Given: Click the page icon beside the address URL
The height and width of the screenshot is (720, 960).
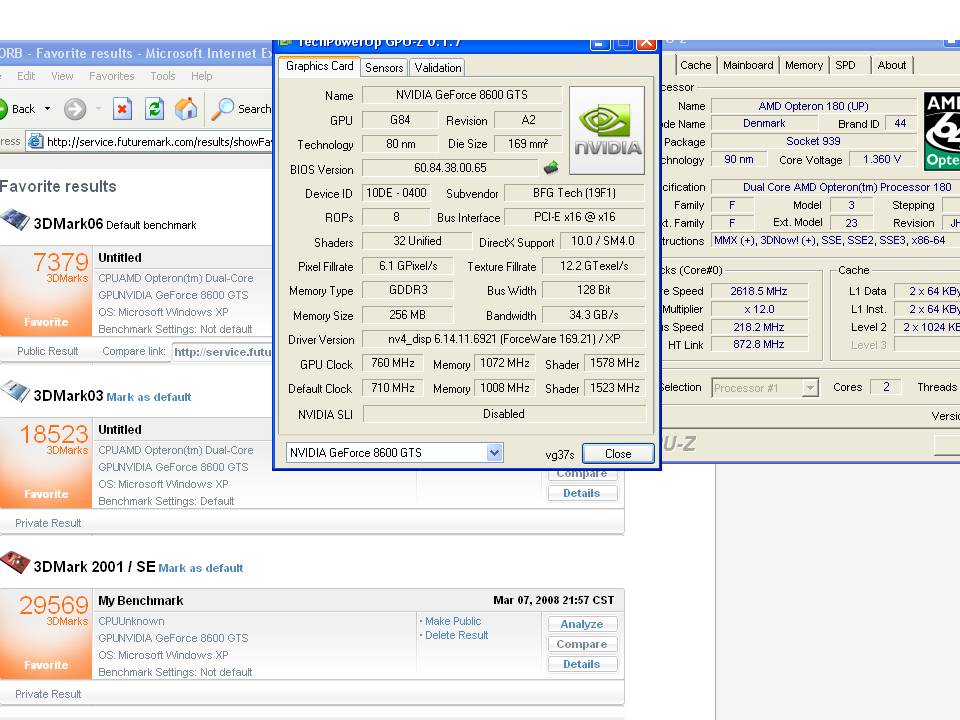Looking at the screenshot, I should (36, 141).
